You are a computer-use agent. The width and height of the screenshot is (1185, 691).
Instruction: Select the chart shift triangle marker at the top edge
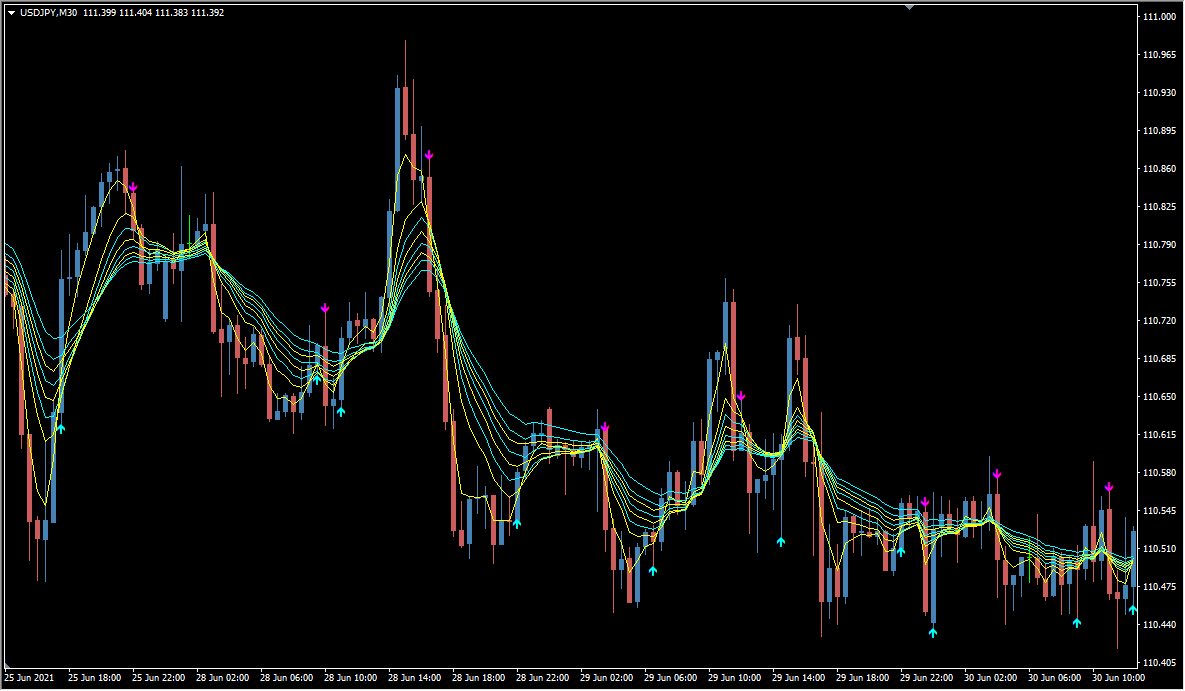click(909, 7)
